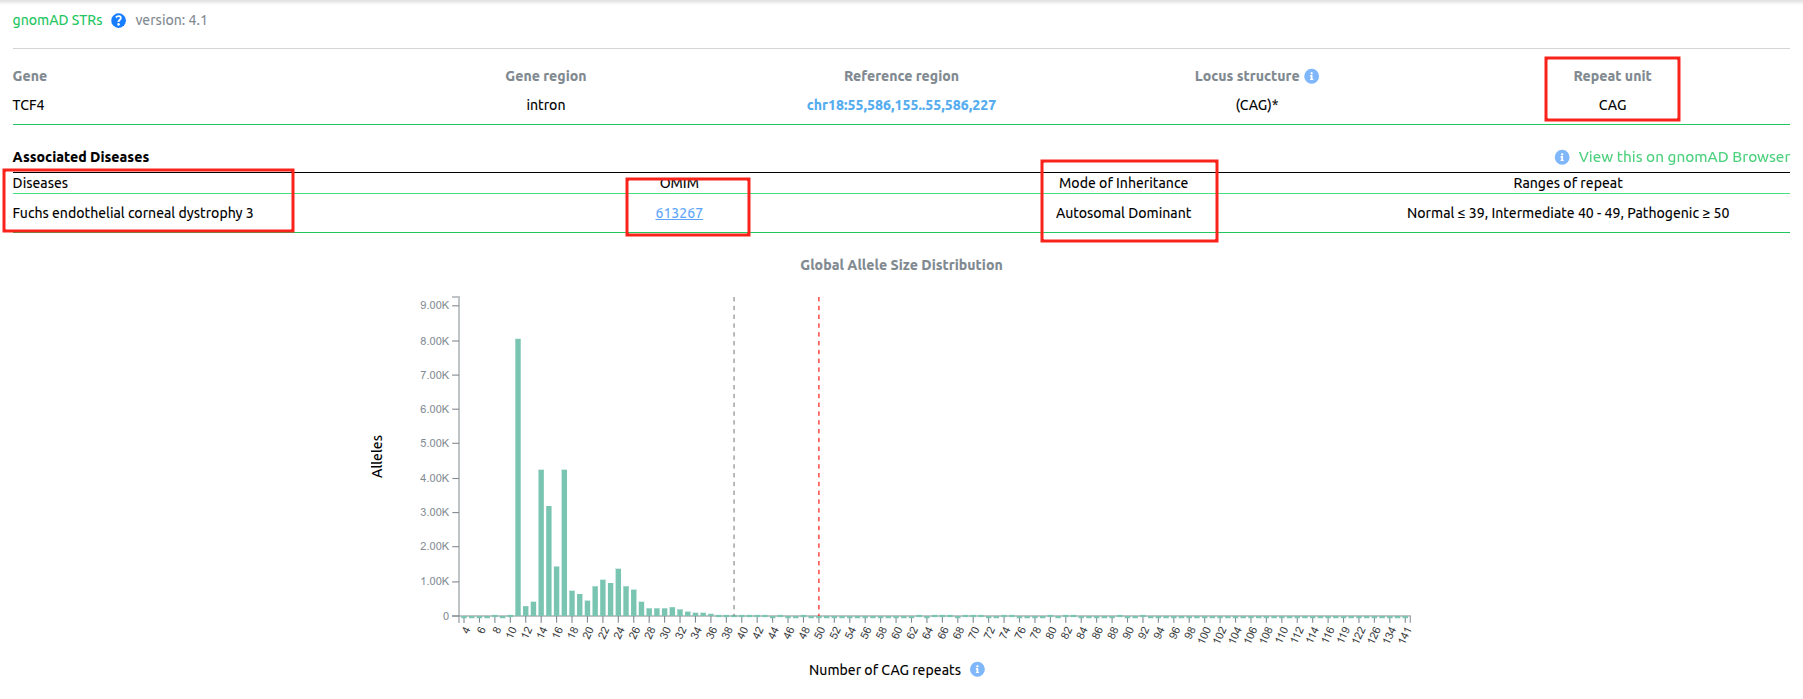
Task: Click the Autosomal Dominant inheritance value
Action: coord(1123,213)
